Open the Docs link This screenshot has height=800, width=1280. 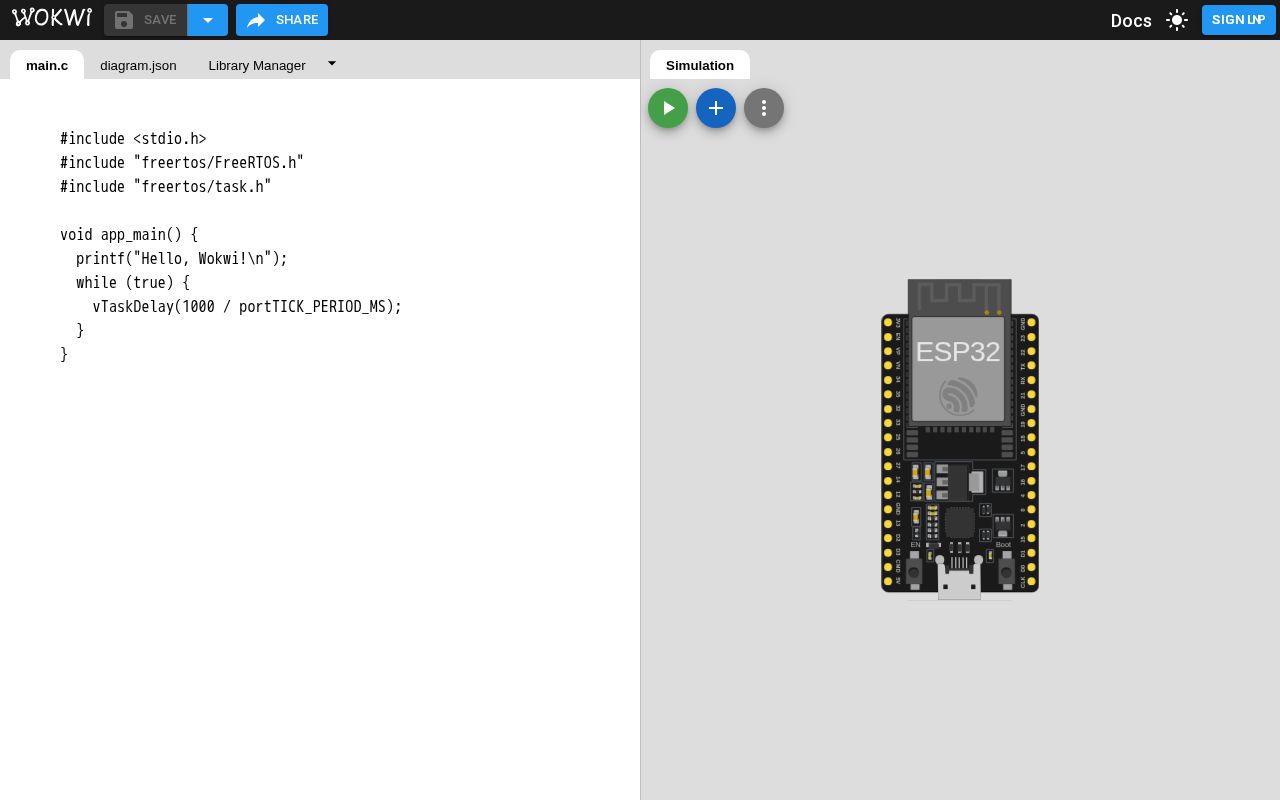pyautogui.click(x=1131, y=20)
